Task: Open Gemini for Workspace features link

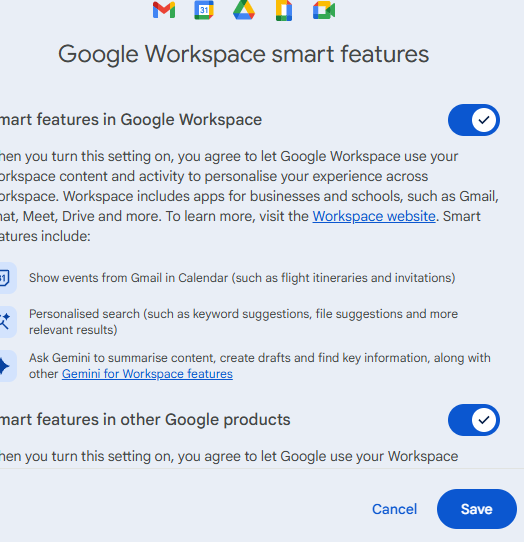Action: [x=147, y=374]
